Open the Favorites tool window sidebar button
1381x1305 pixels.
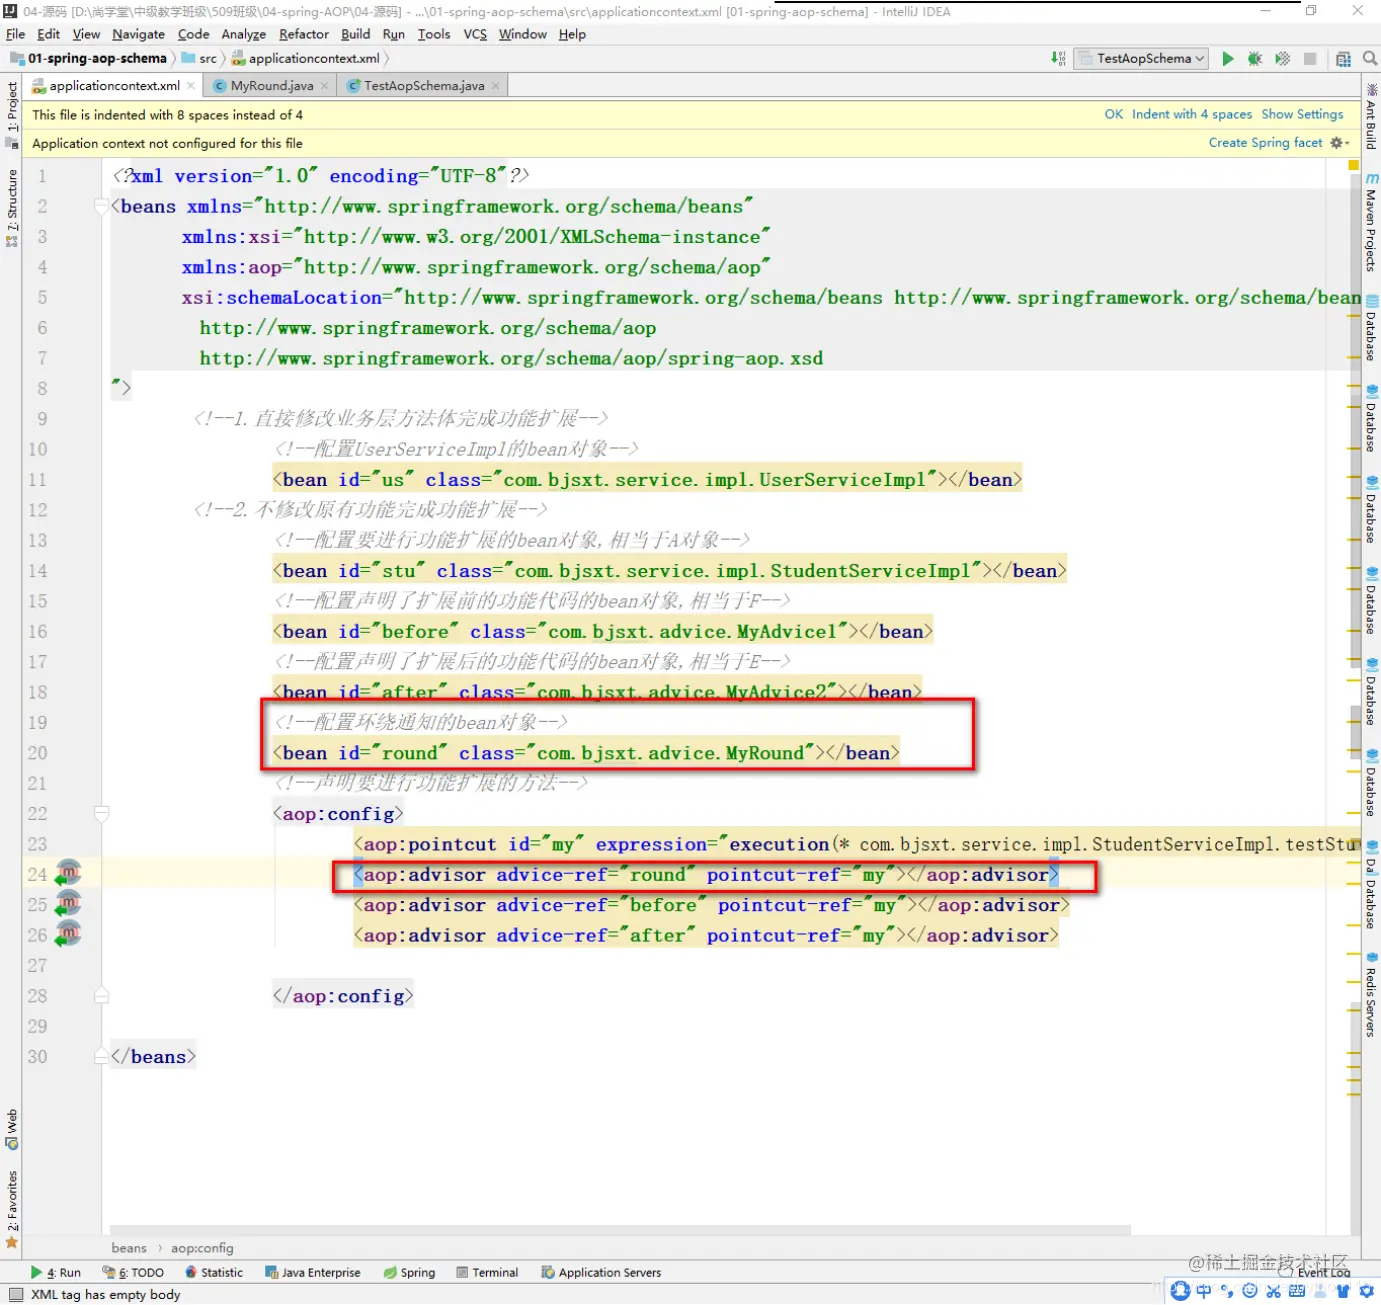[x=12, y=1209]
